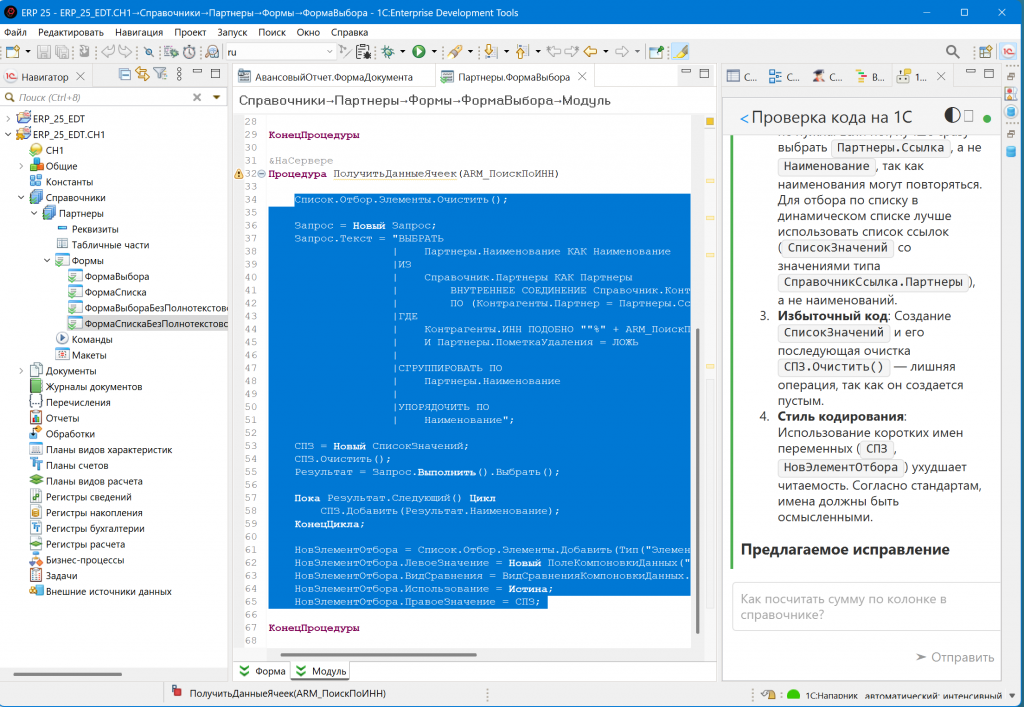Image resolution: width=1024 pixels, height=707 pixels.
Task: Open the Проект menu
Action: click(x=190, y=32)
